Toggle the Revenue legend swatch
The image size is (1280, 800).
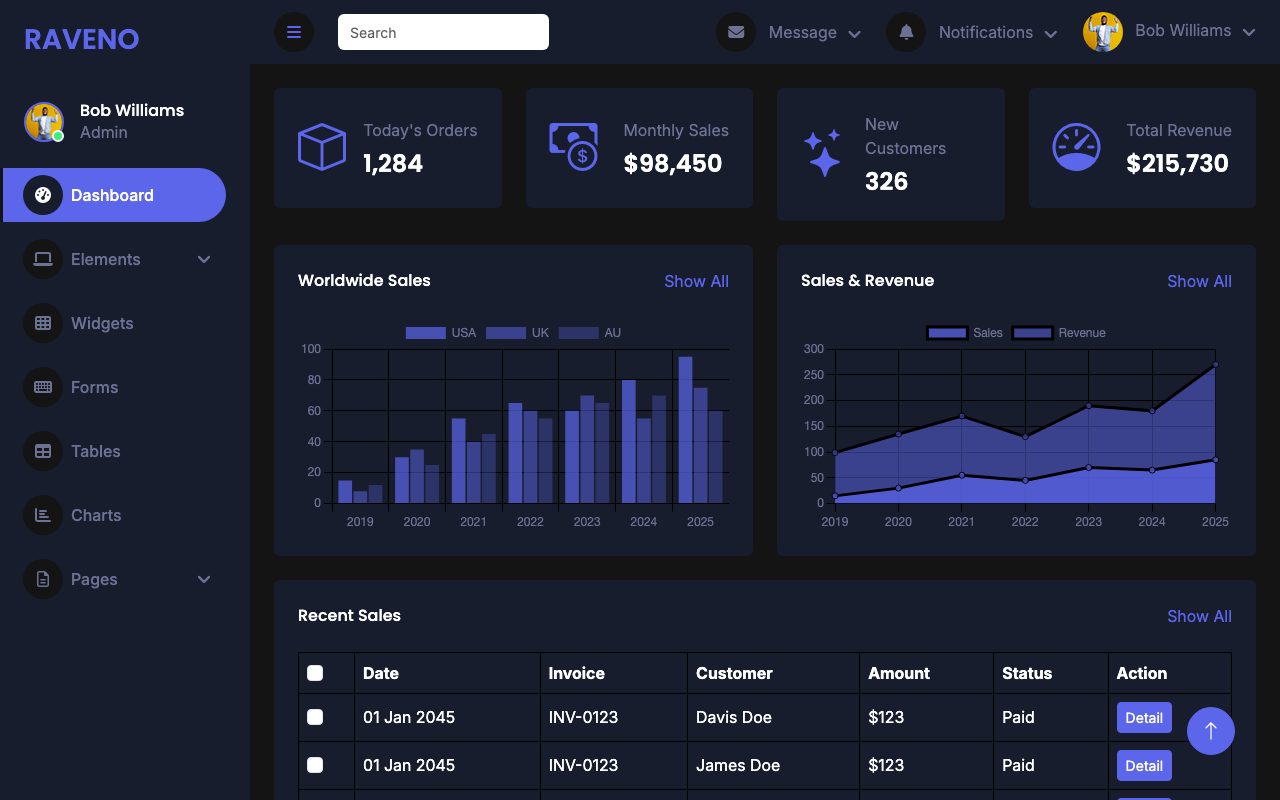click(1033, 333)
